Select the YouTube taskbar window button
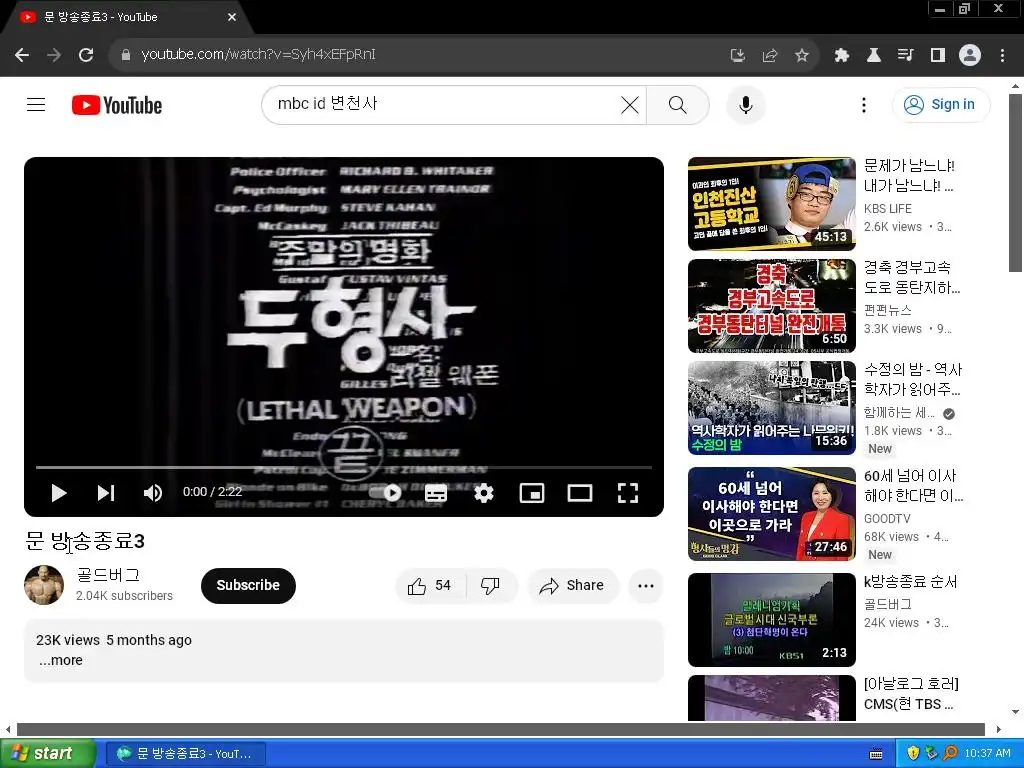Viewport: 1024px width, 768px height. tap(185, 754)
